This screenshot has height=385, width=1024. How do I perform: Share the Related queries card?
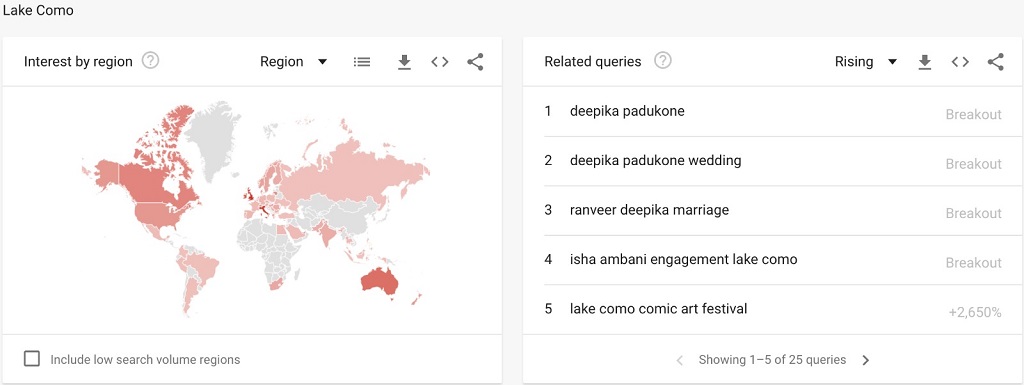click(x=995, y=62)
